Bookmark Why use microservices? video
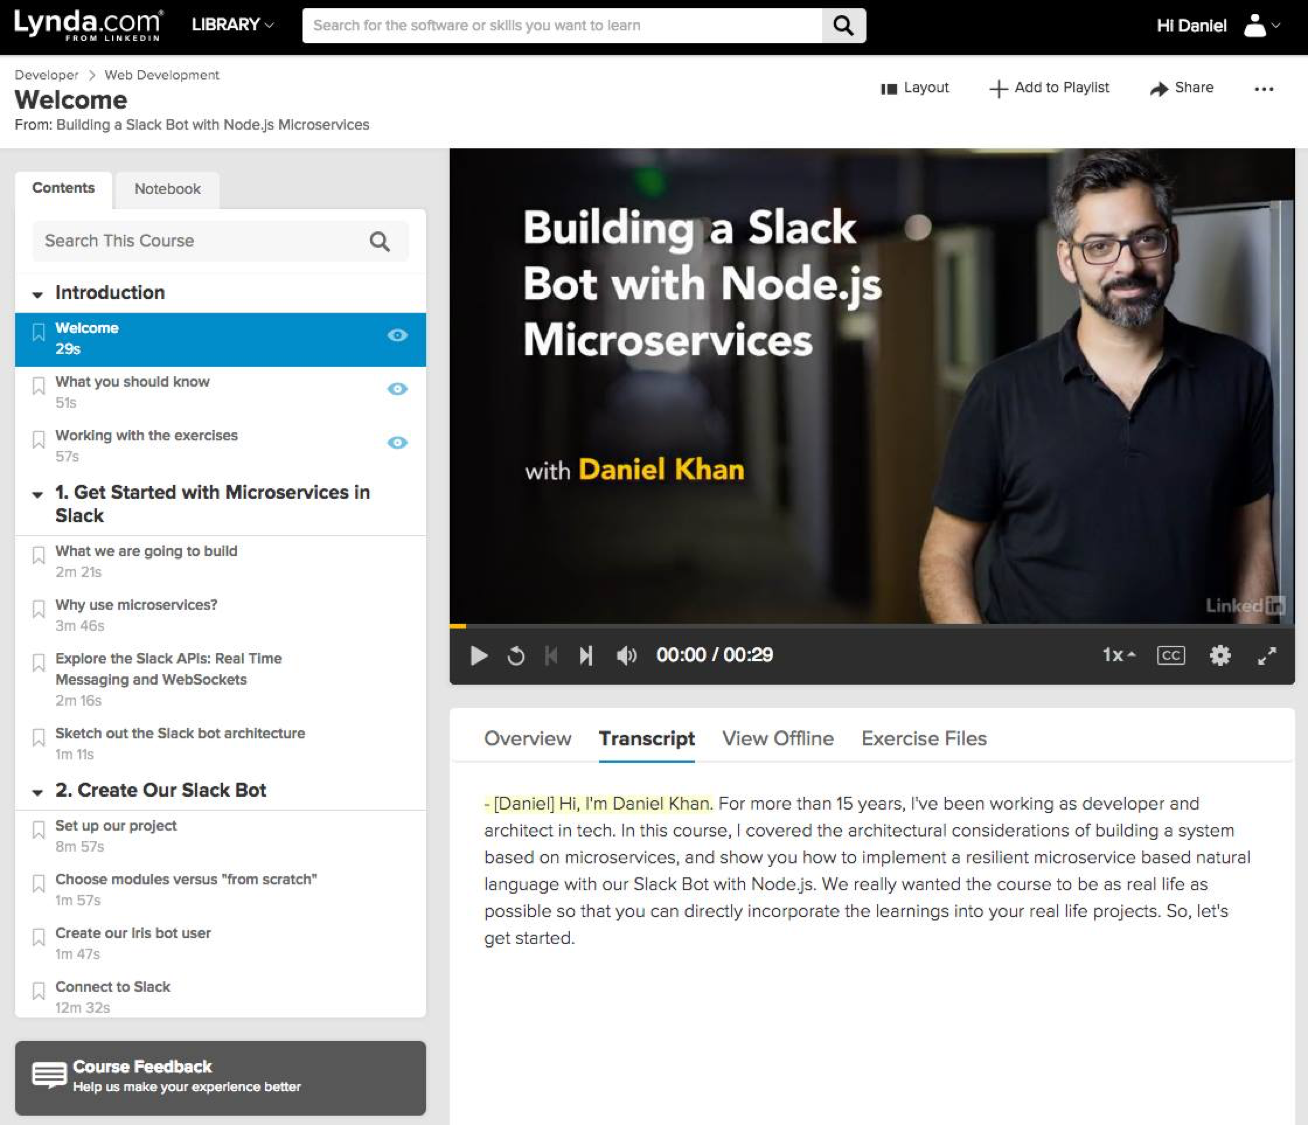 click(x=39, y=609)
